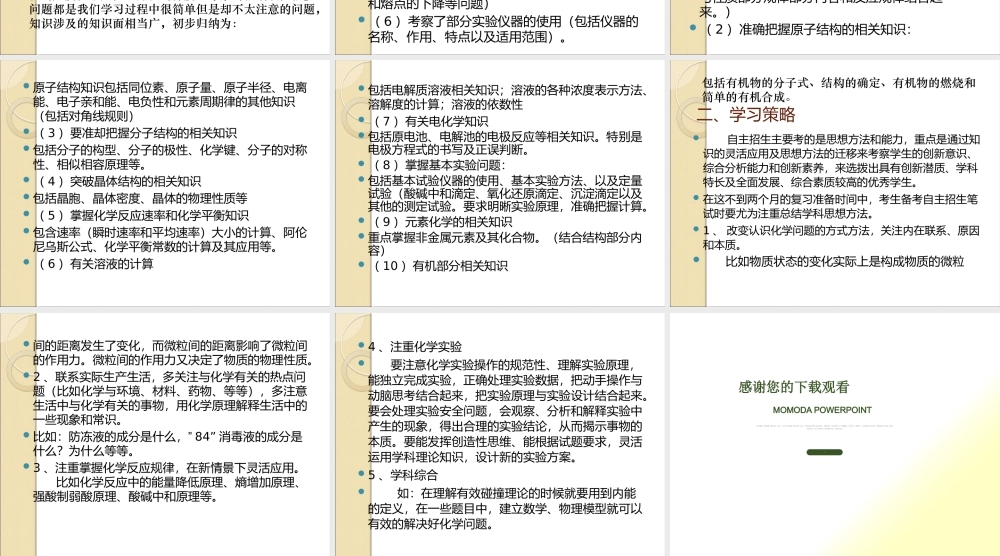Viewport: 1000px width, 556px height.
Task: Click the bullet starting '（6）考察了部分实验仪器的使用'
Action: coord(503,29)
